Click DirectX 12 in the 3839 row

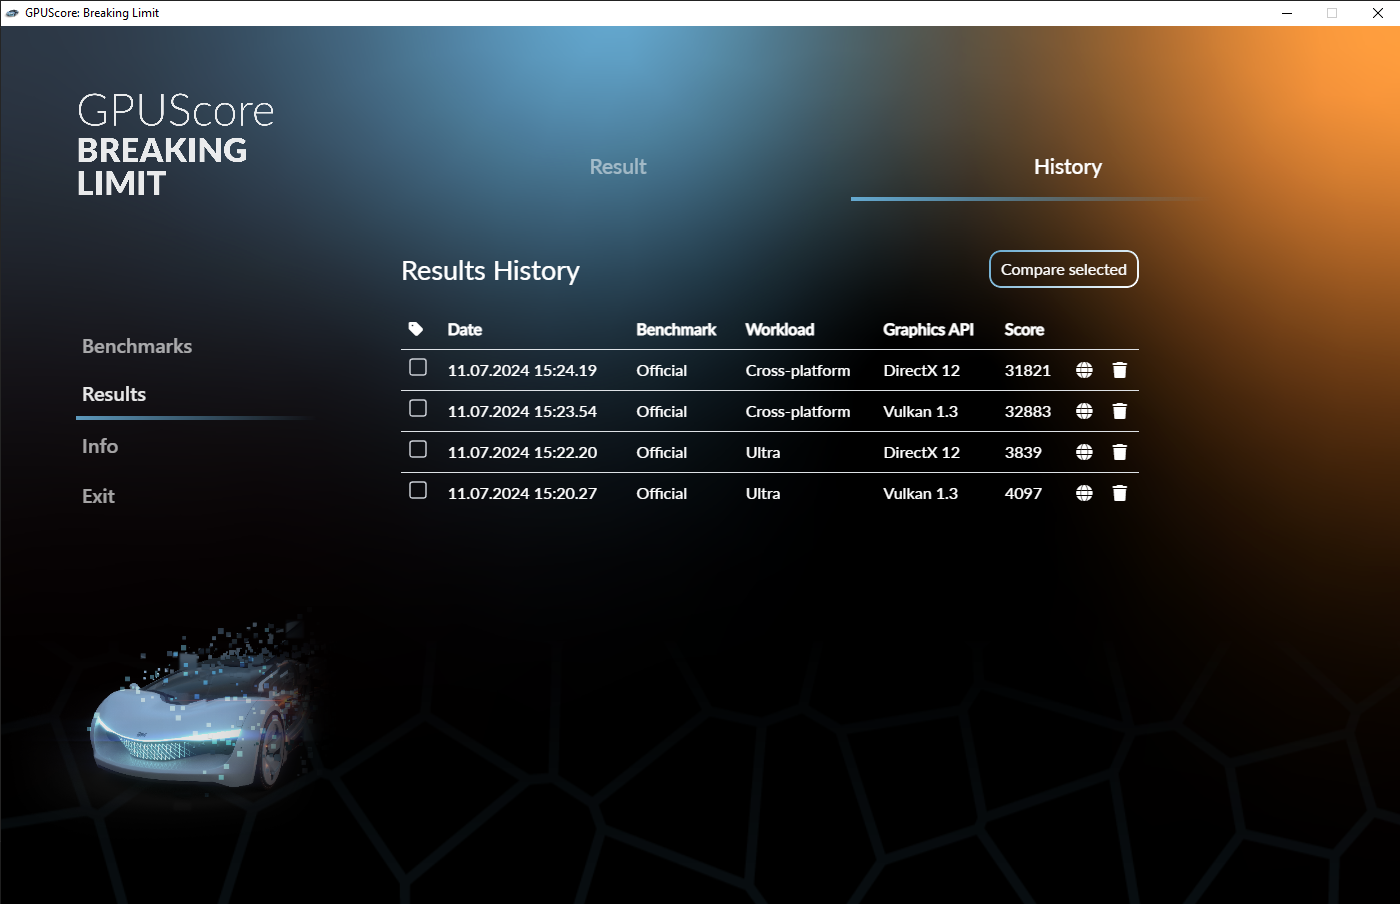[x=922, y=452]
